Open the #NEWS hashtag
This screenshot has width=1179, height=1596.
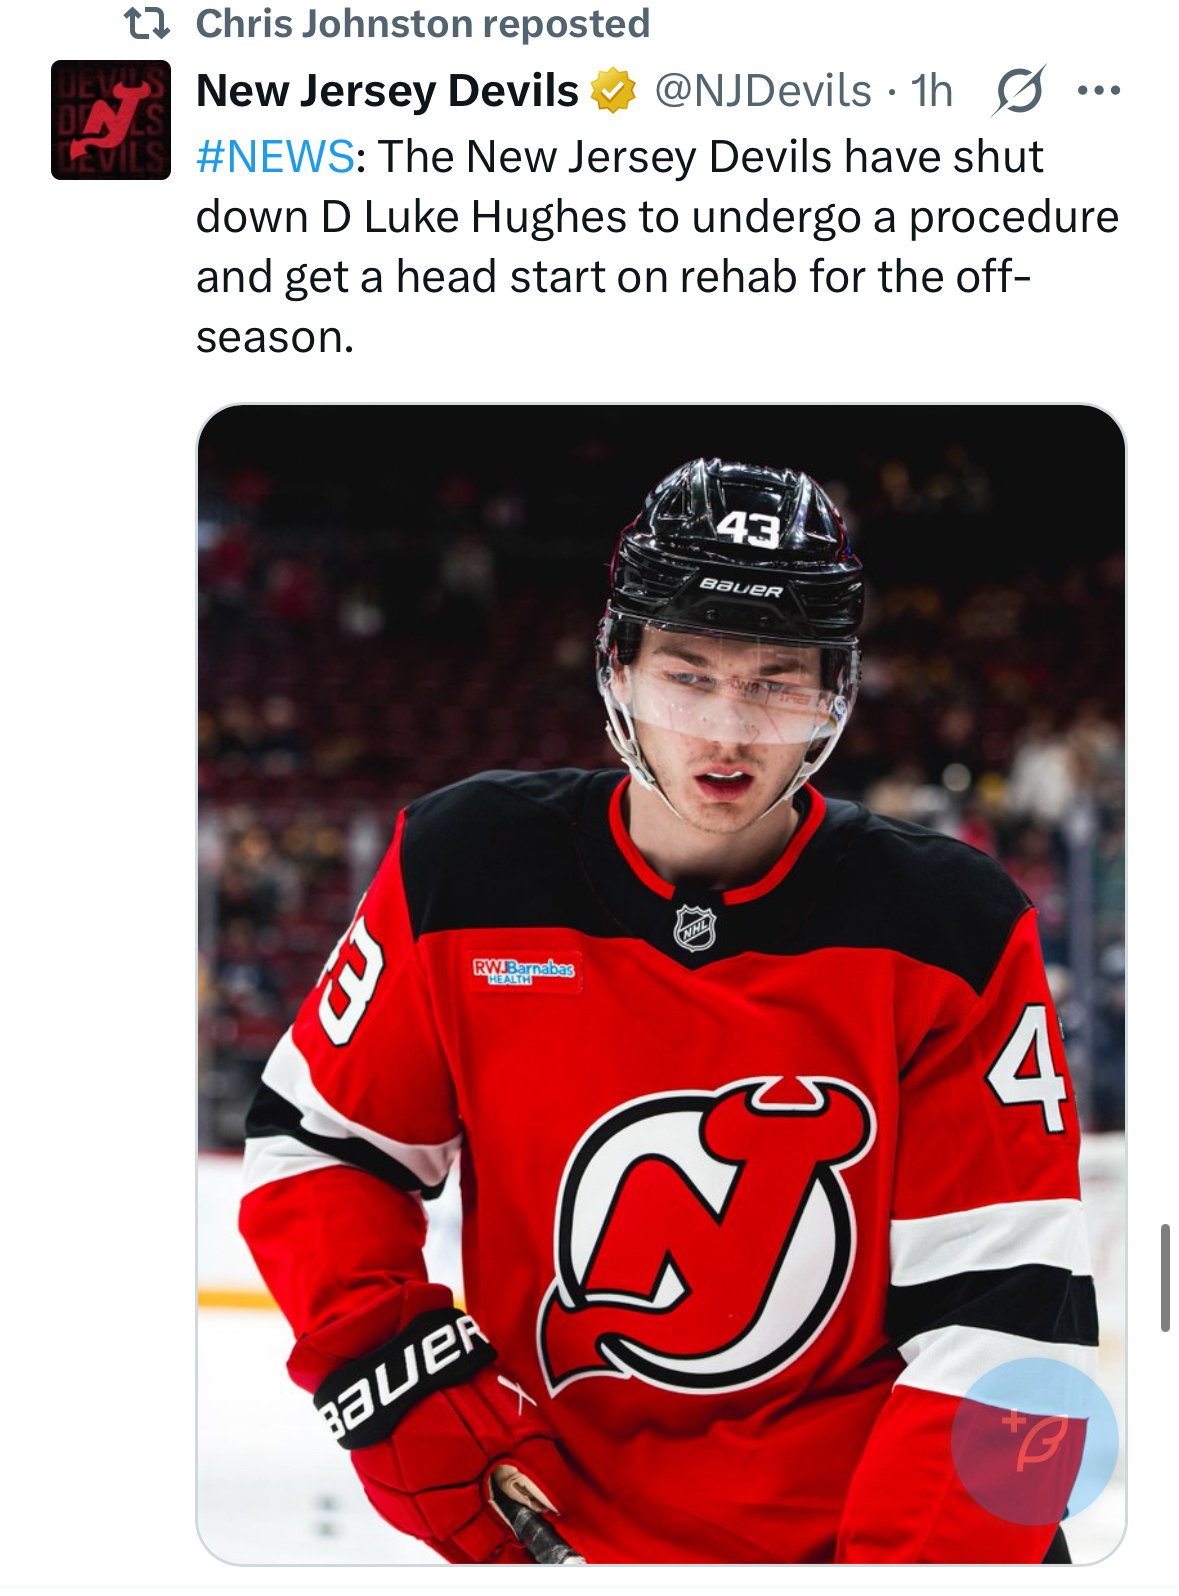(275, 157)
